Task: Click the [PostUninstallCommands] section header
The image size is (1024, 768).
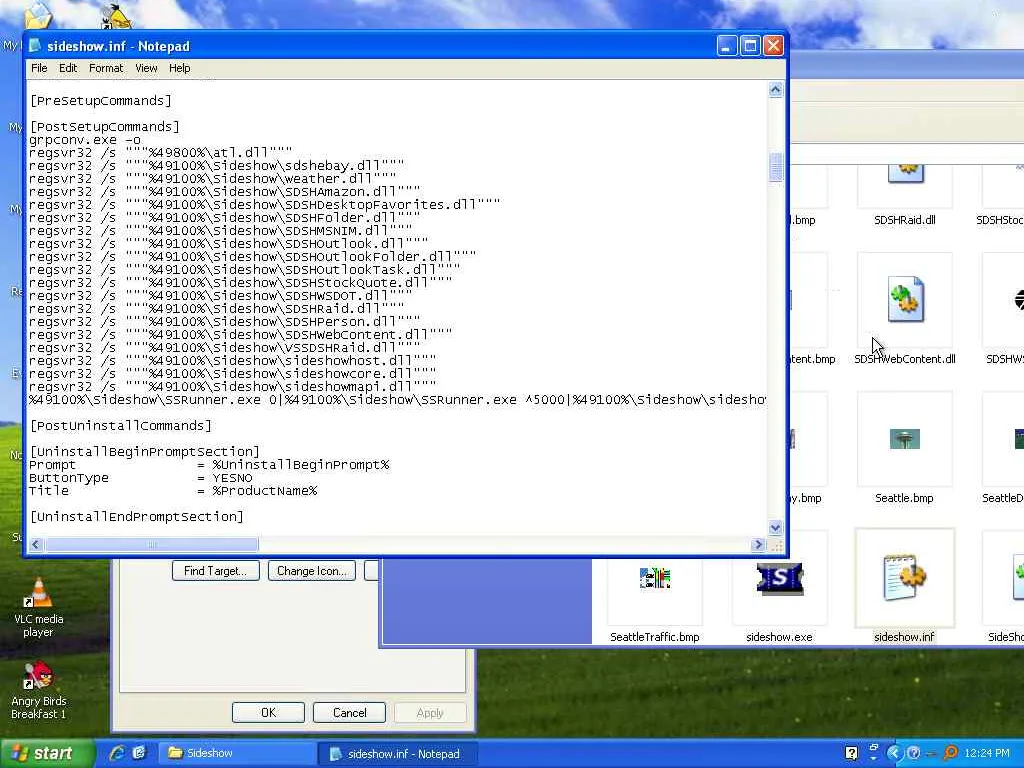Action: click(x=121, y=426)
